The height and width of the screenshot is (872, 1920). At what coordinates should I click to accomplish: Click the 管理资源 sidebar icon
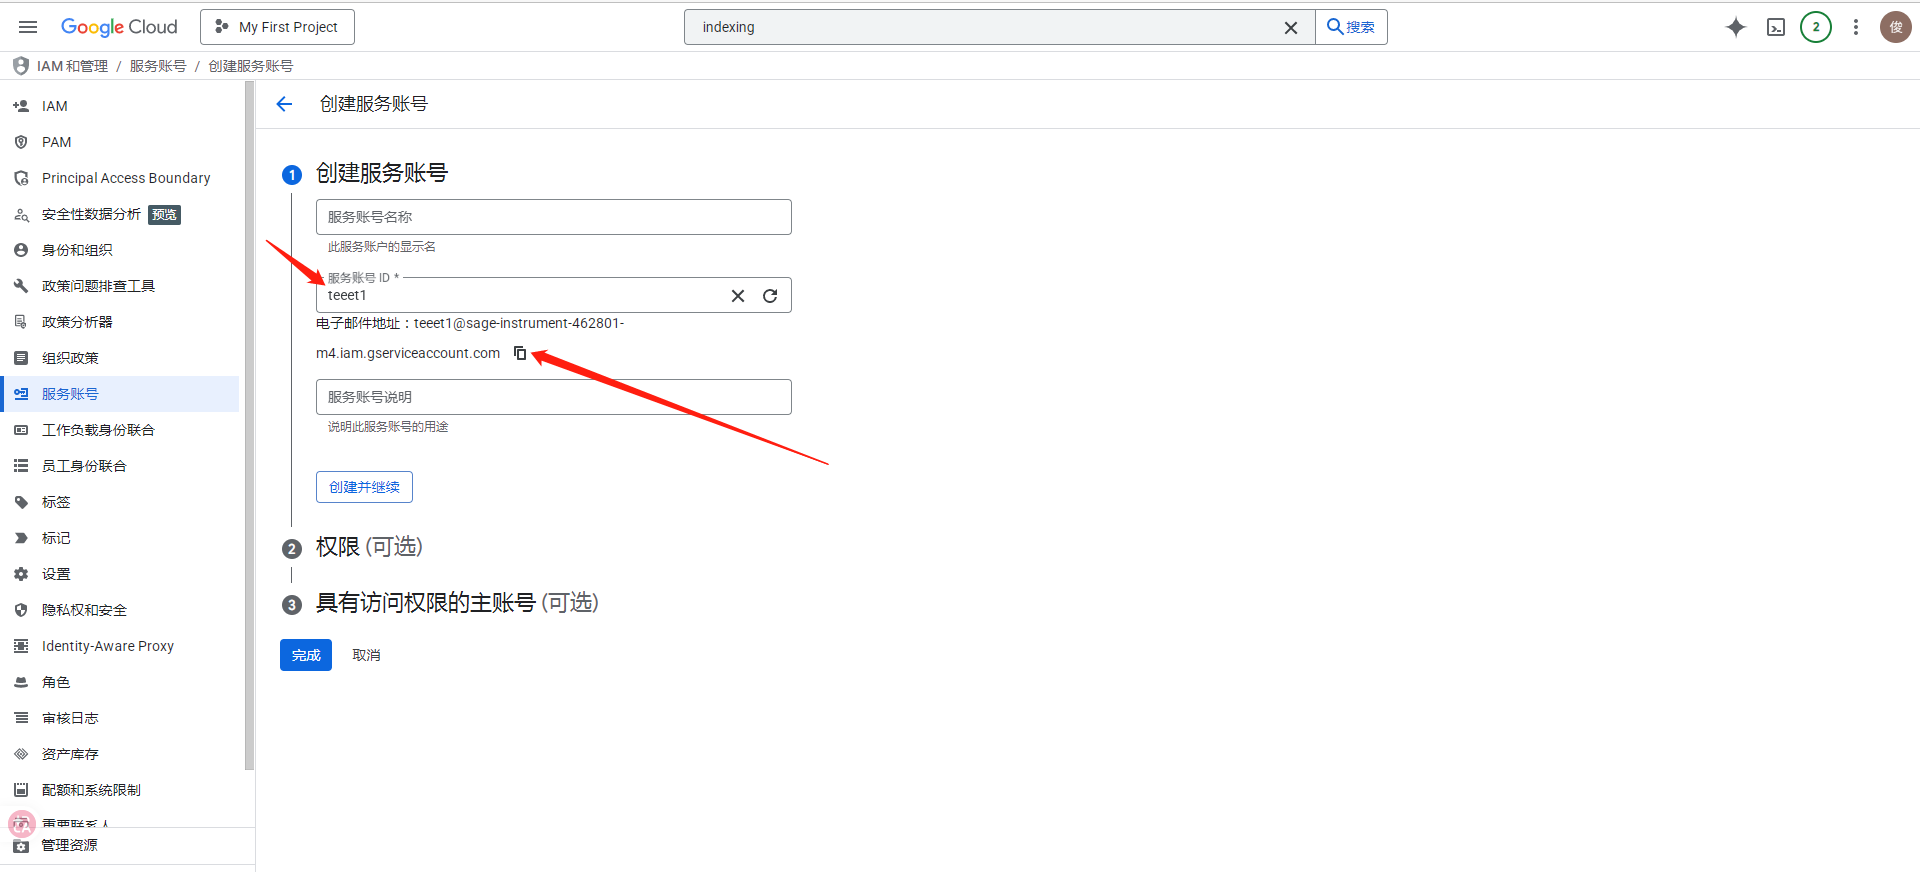coord(21,846)
